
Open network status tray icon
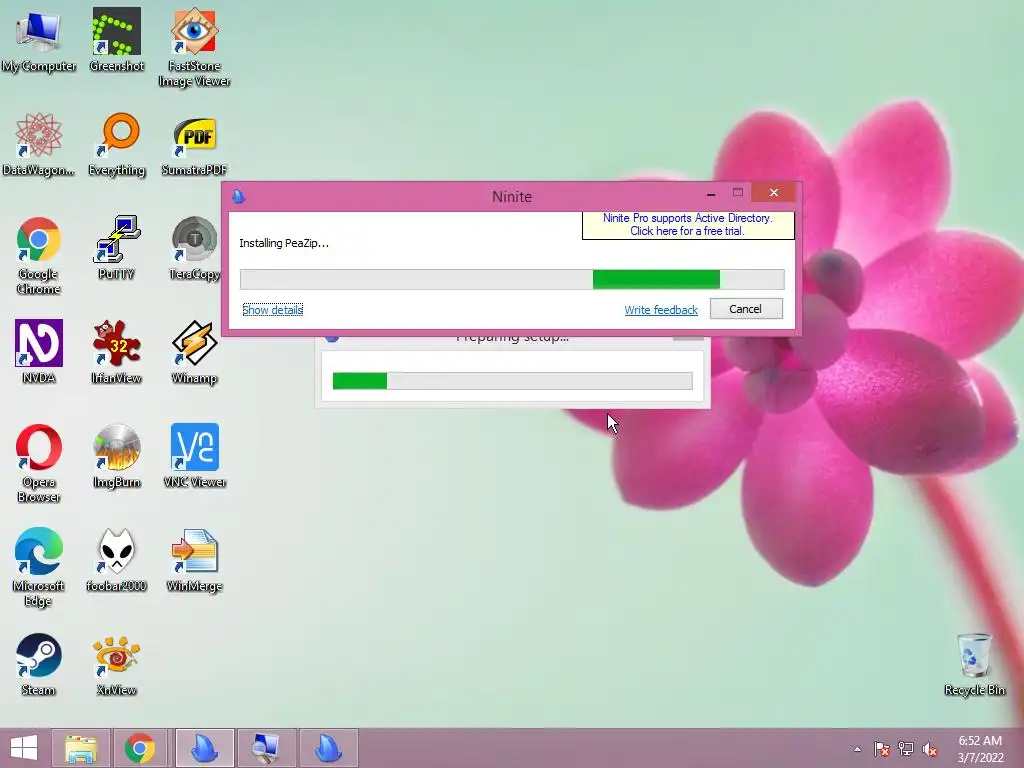906,749
